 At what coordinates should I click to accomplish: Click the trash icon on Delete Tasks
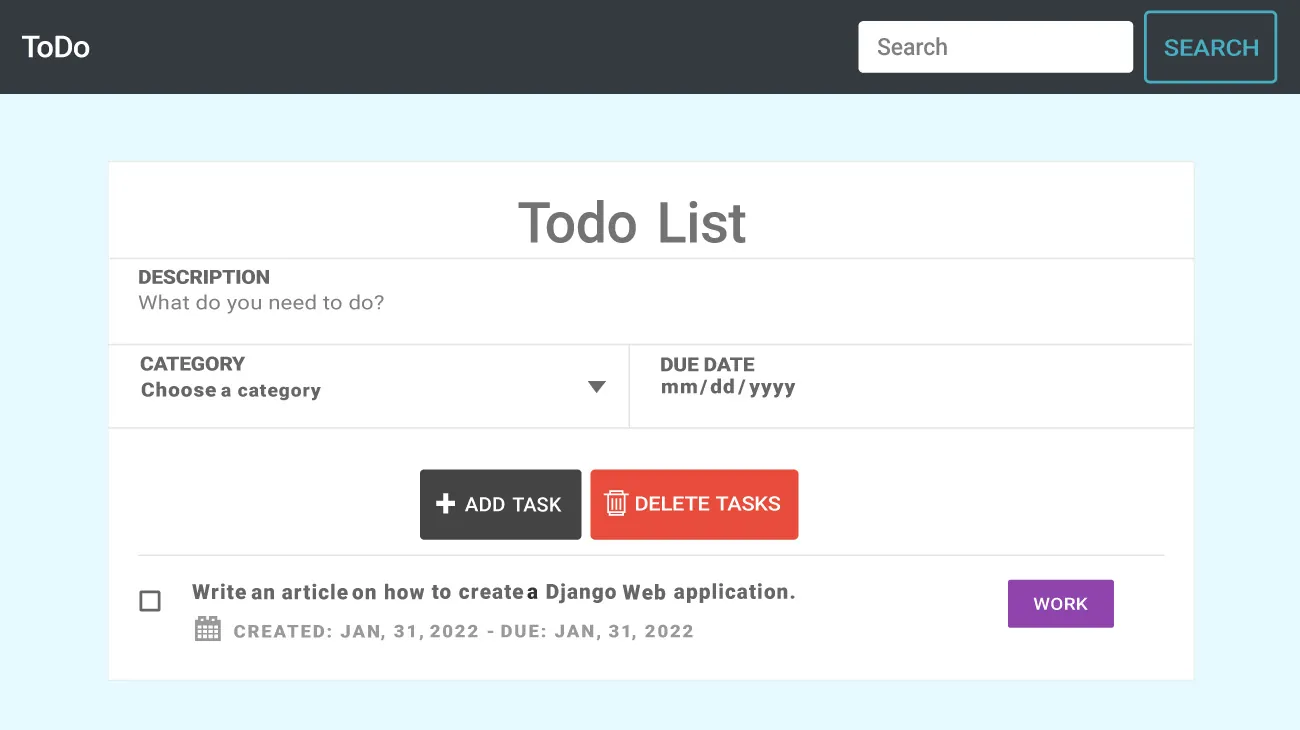point(618,504)
